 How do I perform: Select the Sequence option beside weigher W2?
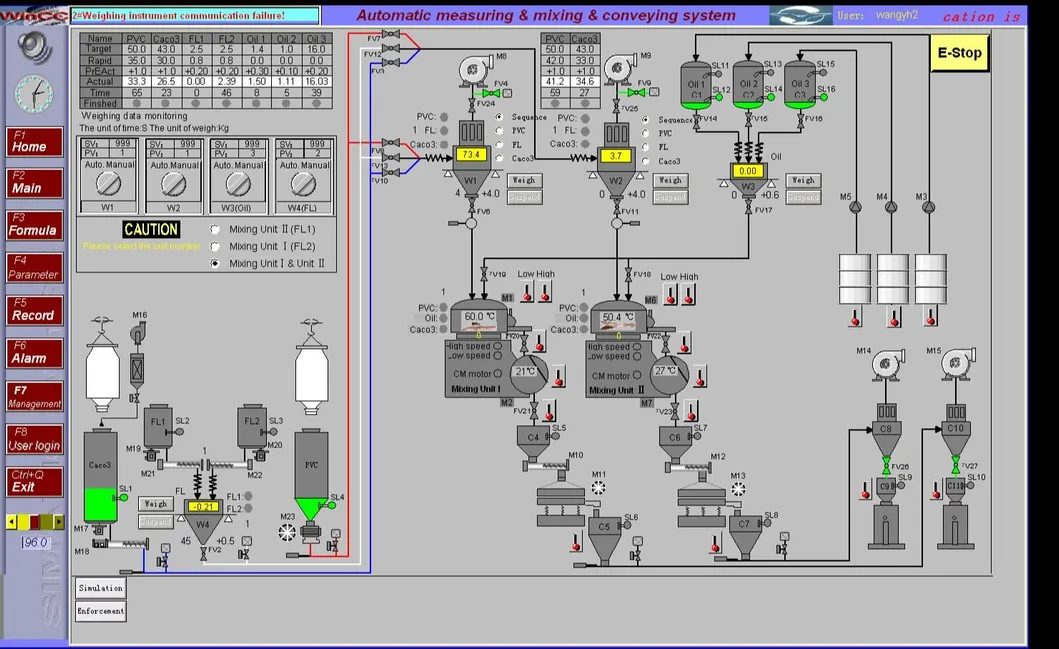click(x=644, y=119)
